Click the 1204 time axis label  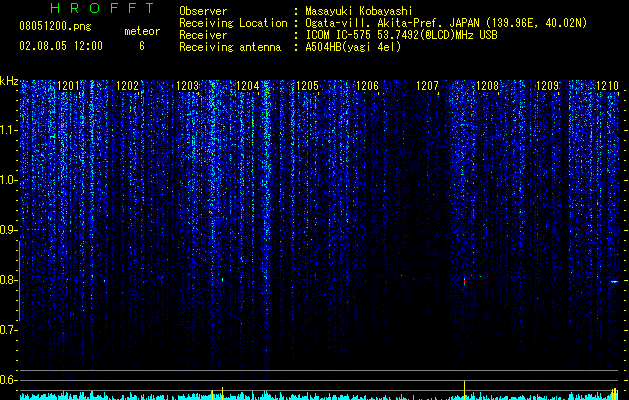(248, 85)
